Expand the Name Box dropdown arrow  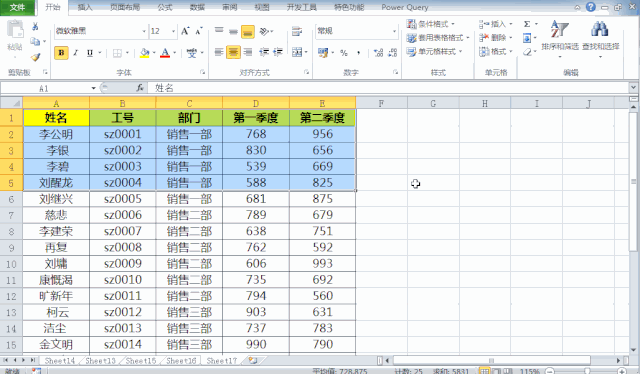click(x=93, y=88)
